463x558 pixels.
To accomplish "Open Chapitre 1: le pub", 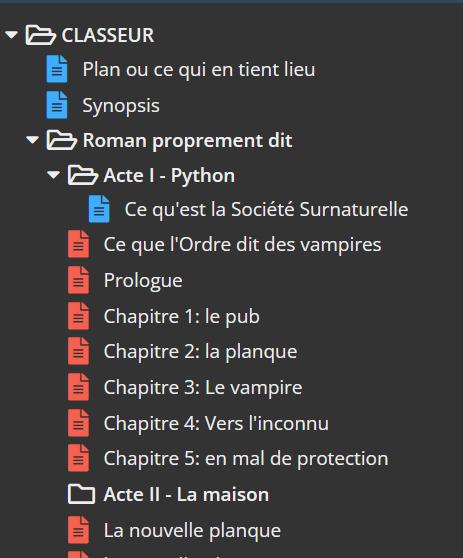I will click(181, 316).
